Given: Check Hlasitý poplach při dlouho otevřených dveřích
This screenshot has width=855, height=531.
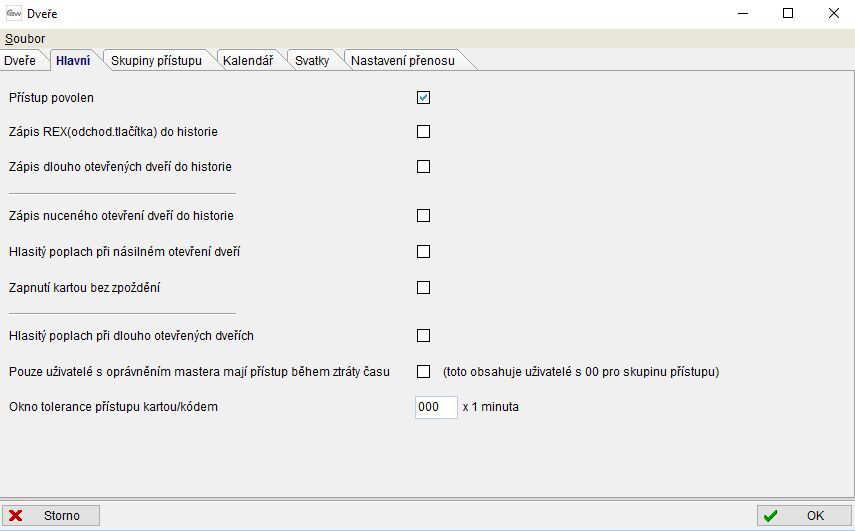Looking at the screenshot, I should (423, 336).
